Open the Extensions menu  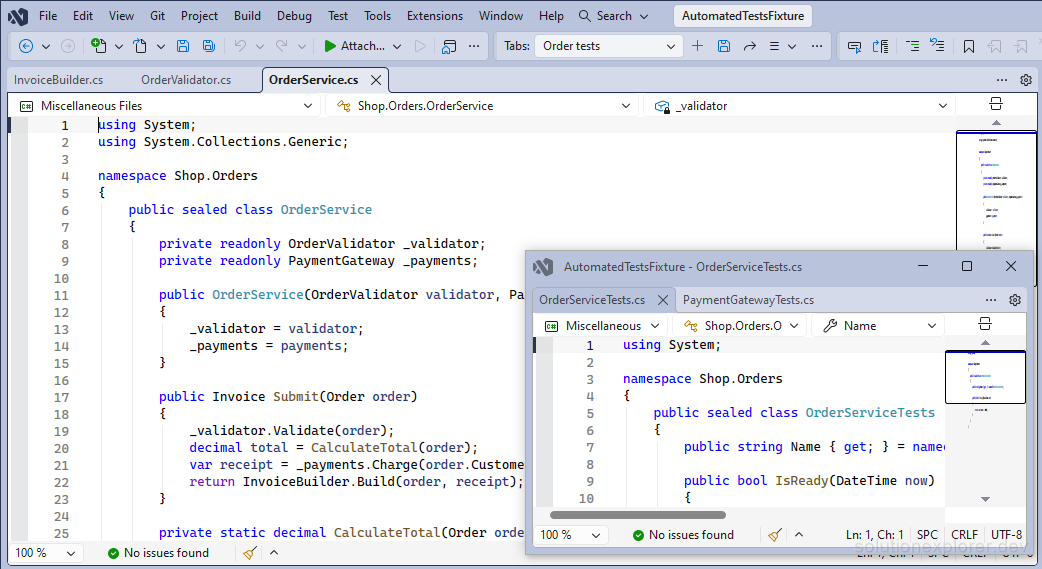pyautogui.click(x=435, y=16)
